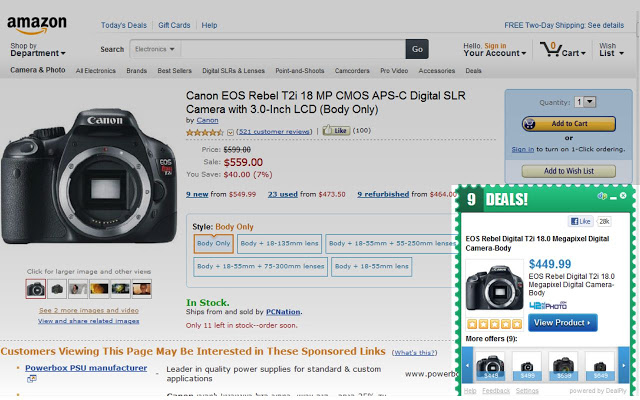Click the DealPly dp logo icon
Image resolution: width=640 pixels, height=400 pixels.
602,196
